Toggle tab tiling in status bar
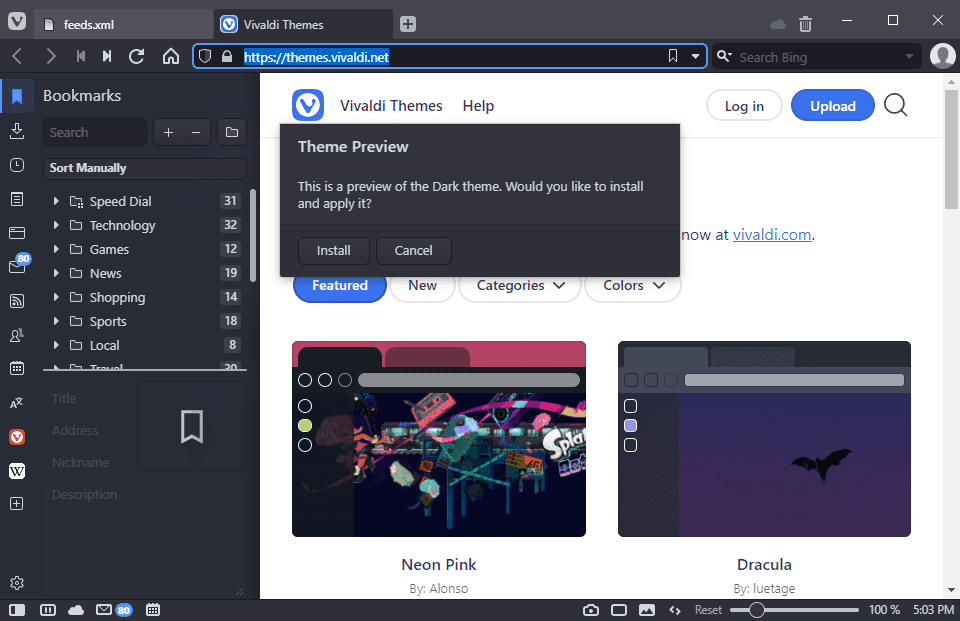The width and height of the screenshot is (960, 621). (x=48, y=610)
